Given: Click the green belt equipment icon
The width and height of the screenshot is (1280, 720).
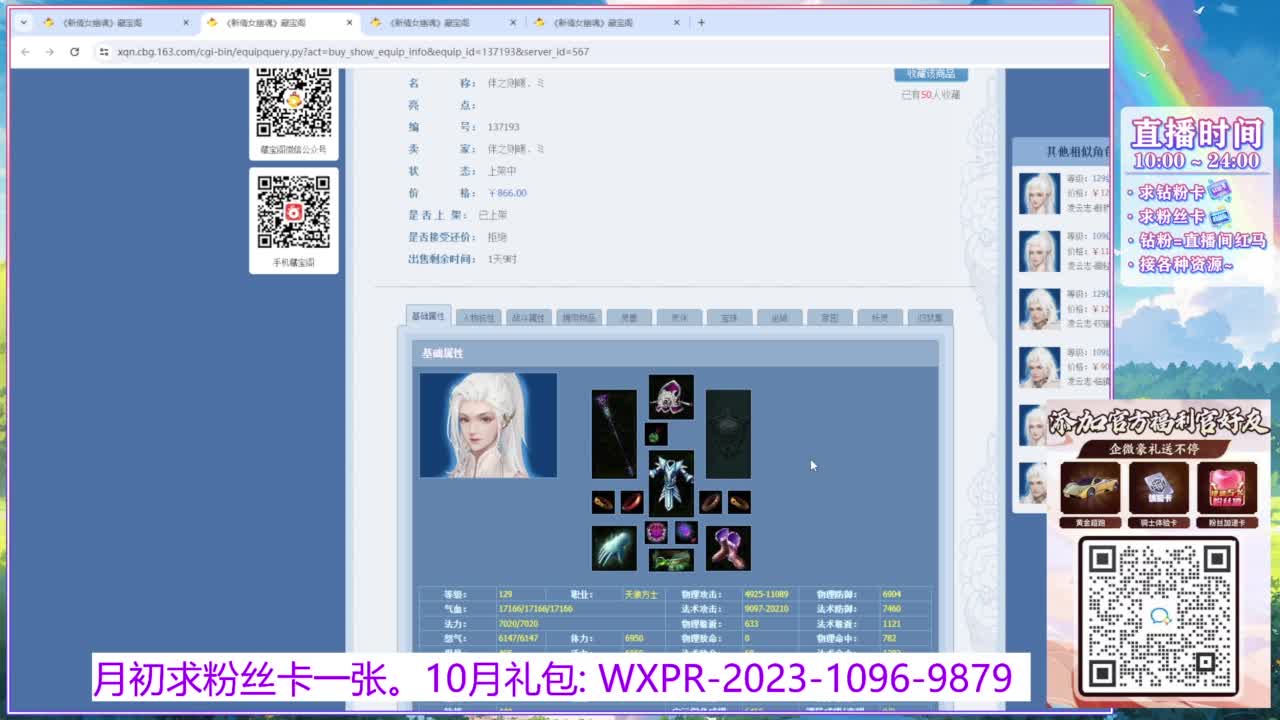Looking at the screenshot, I should [x=671, y=559].
